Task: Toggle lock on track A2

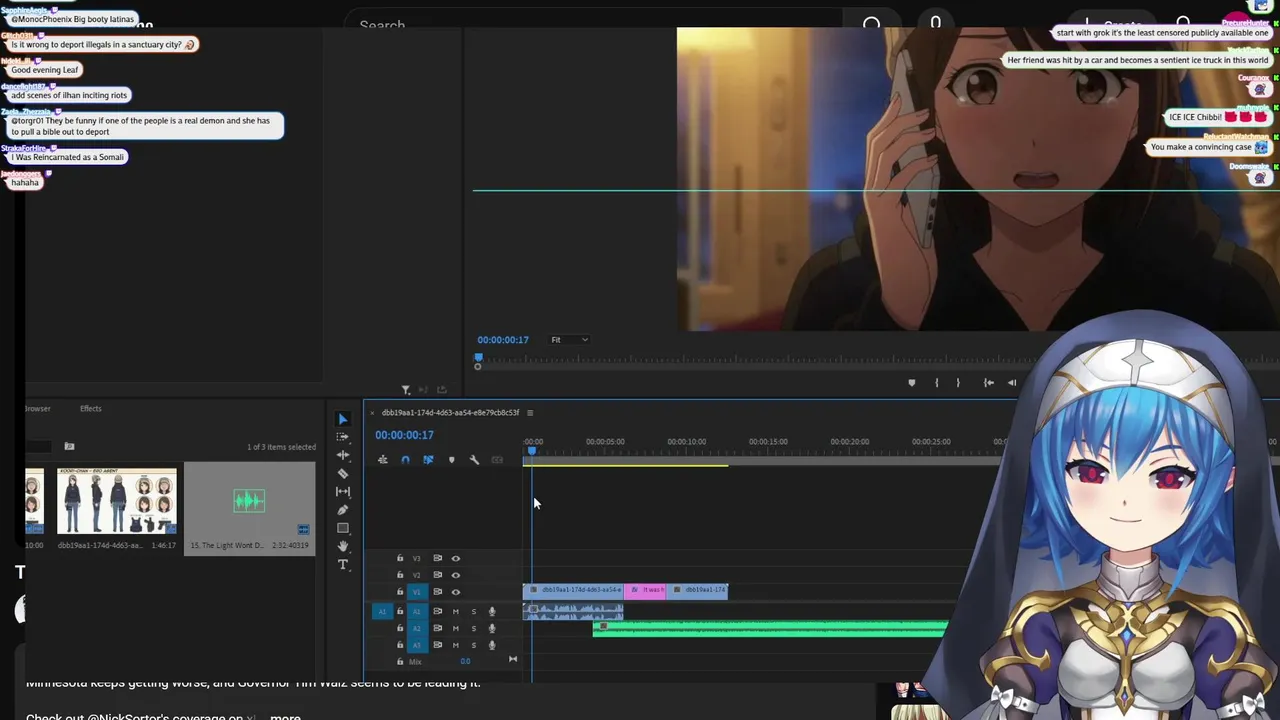Action: [x=400, y=628]
